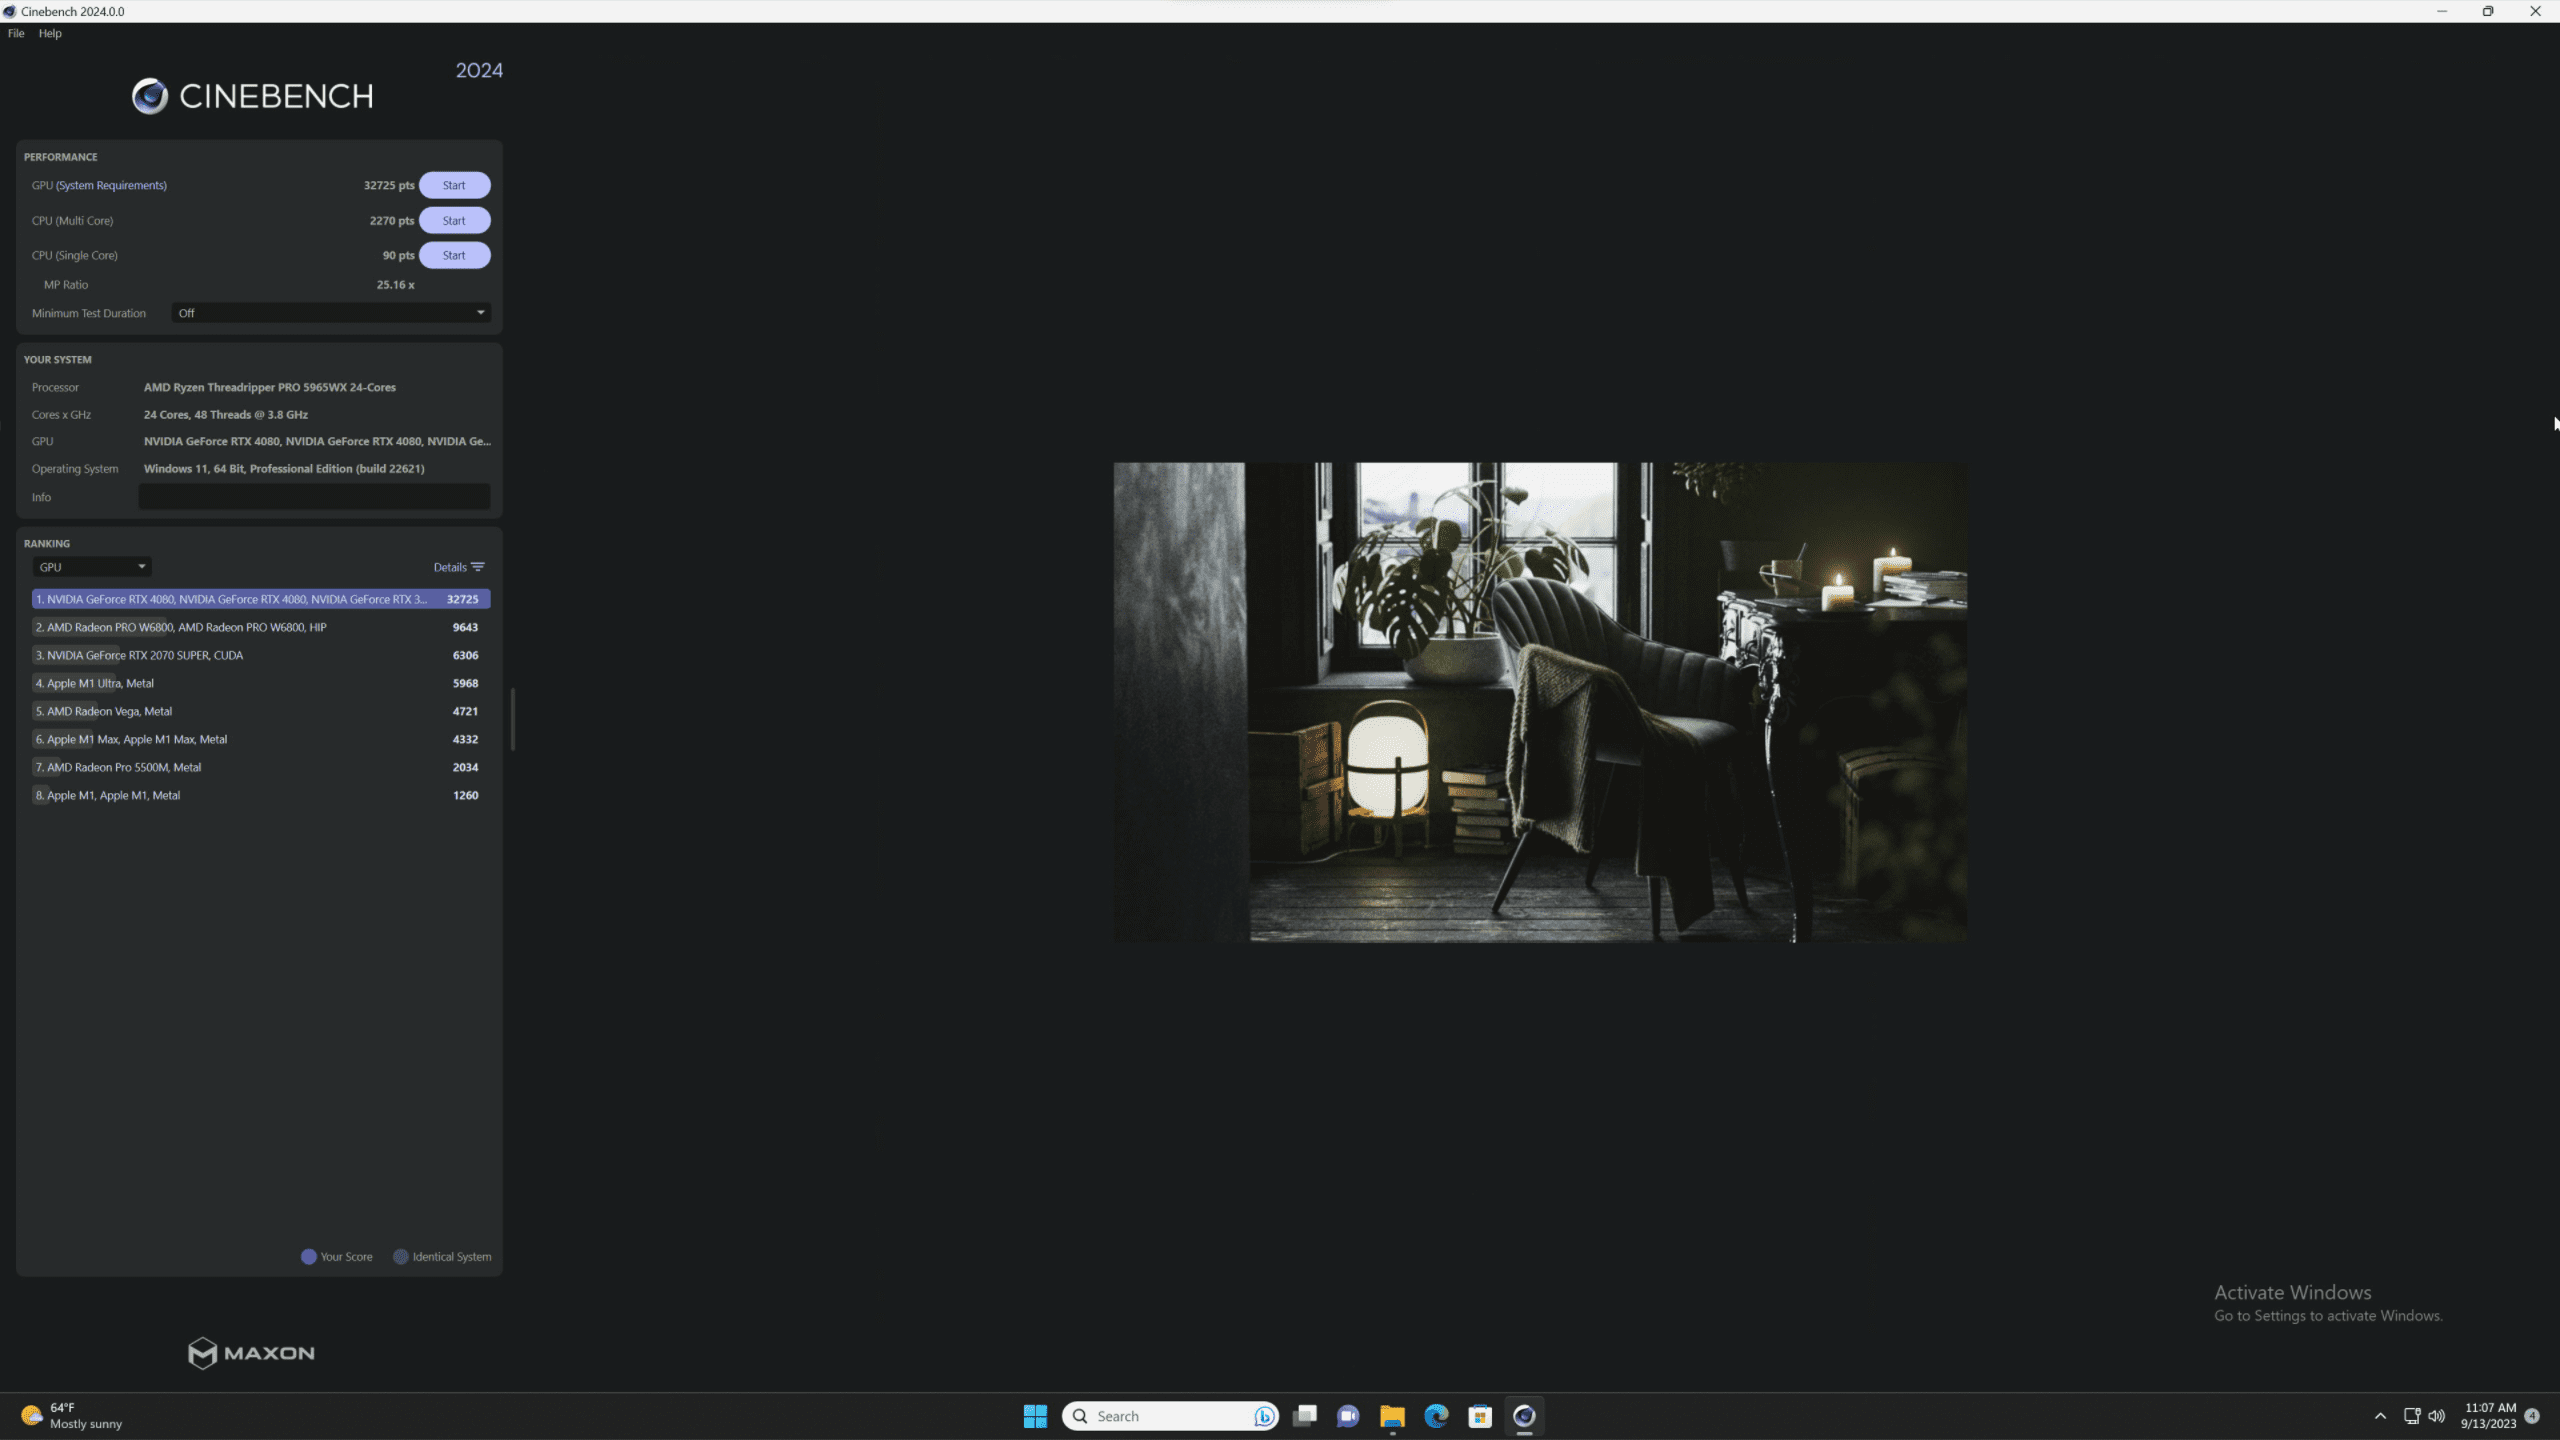Open the Help menu
The image size is (2560, 1440).
tap(49, 33)
